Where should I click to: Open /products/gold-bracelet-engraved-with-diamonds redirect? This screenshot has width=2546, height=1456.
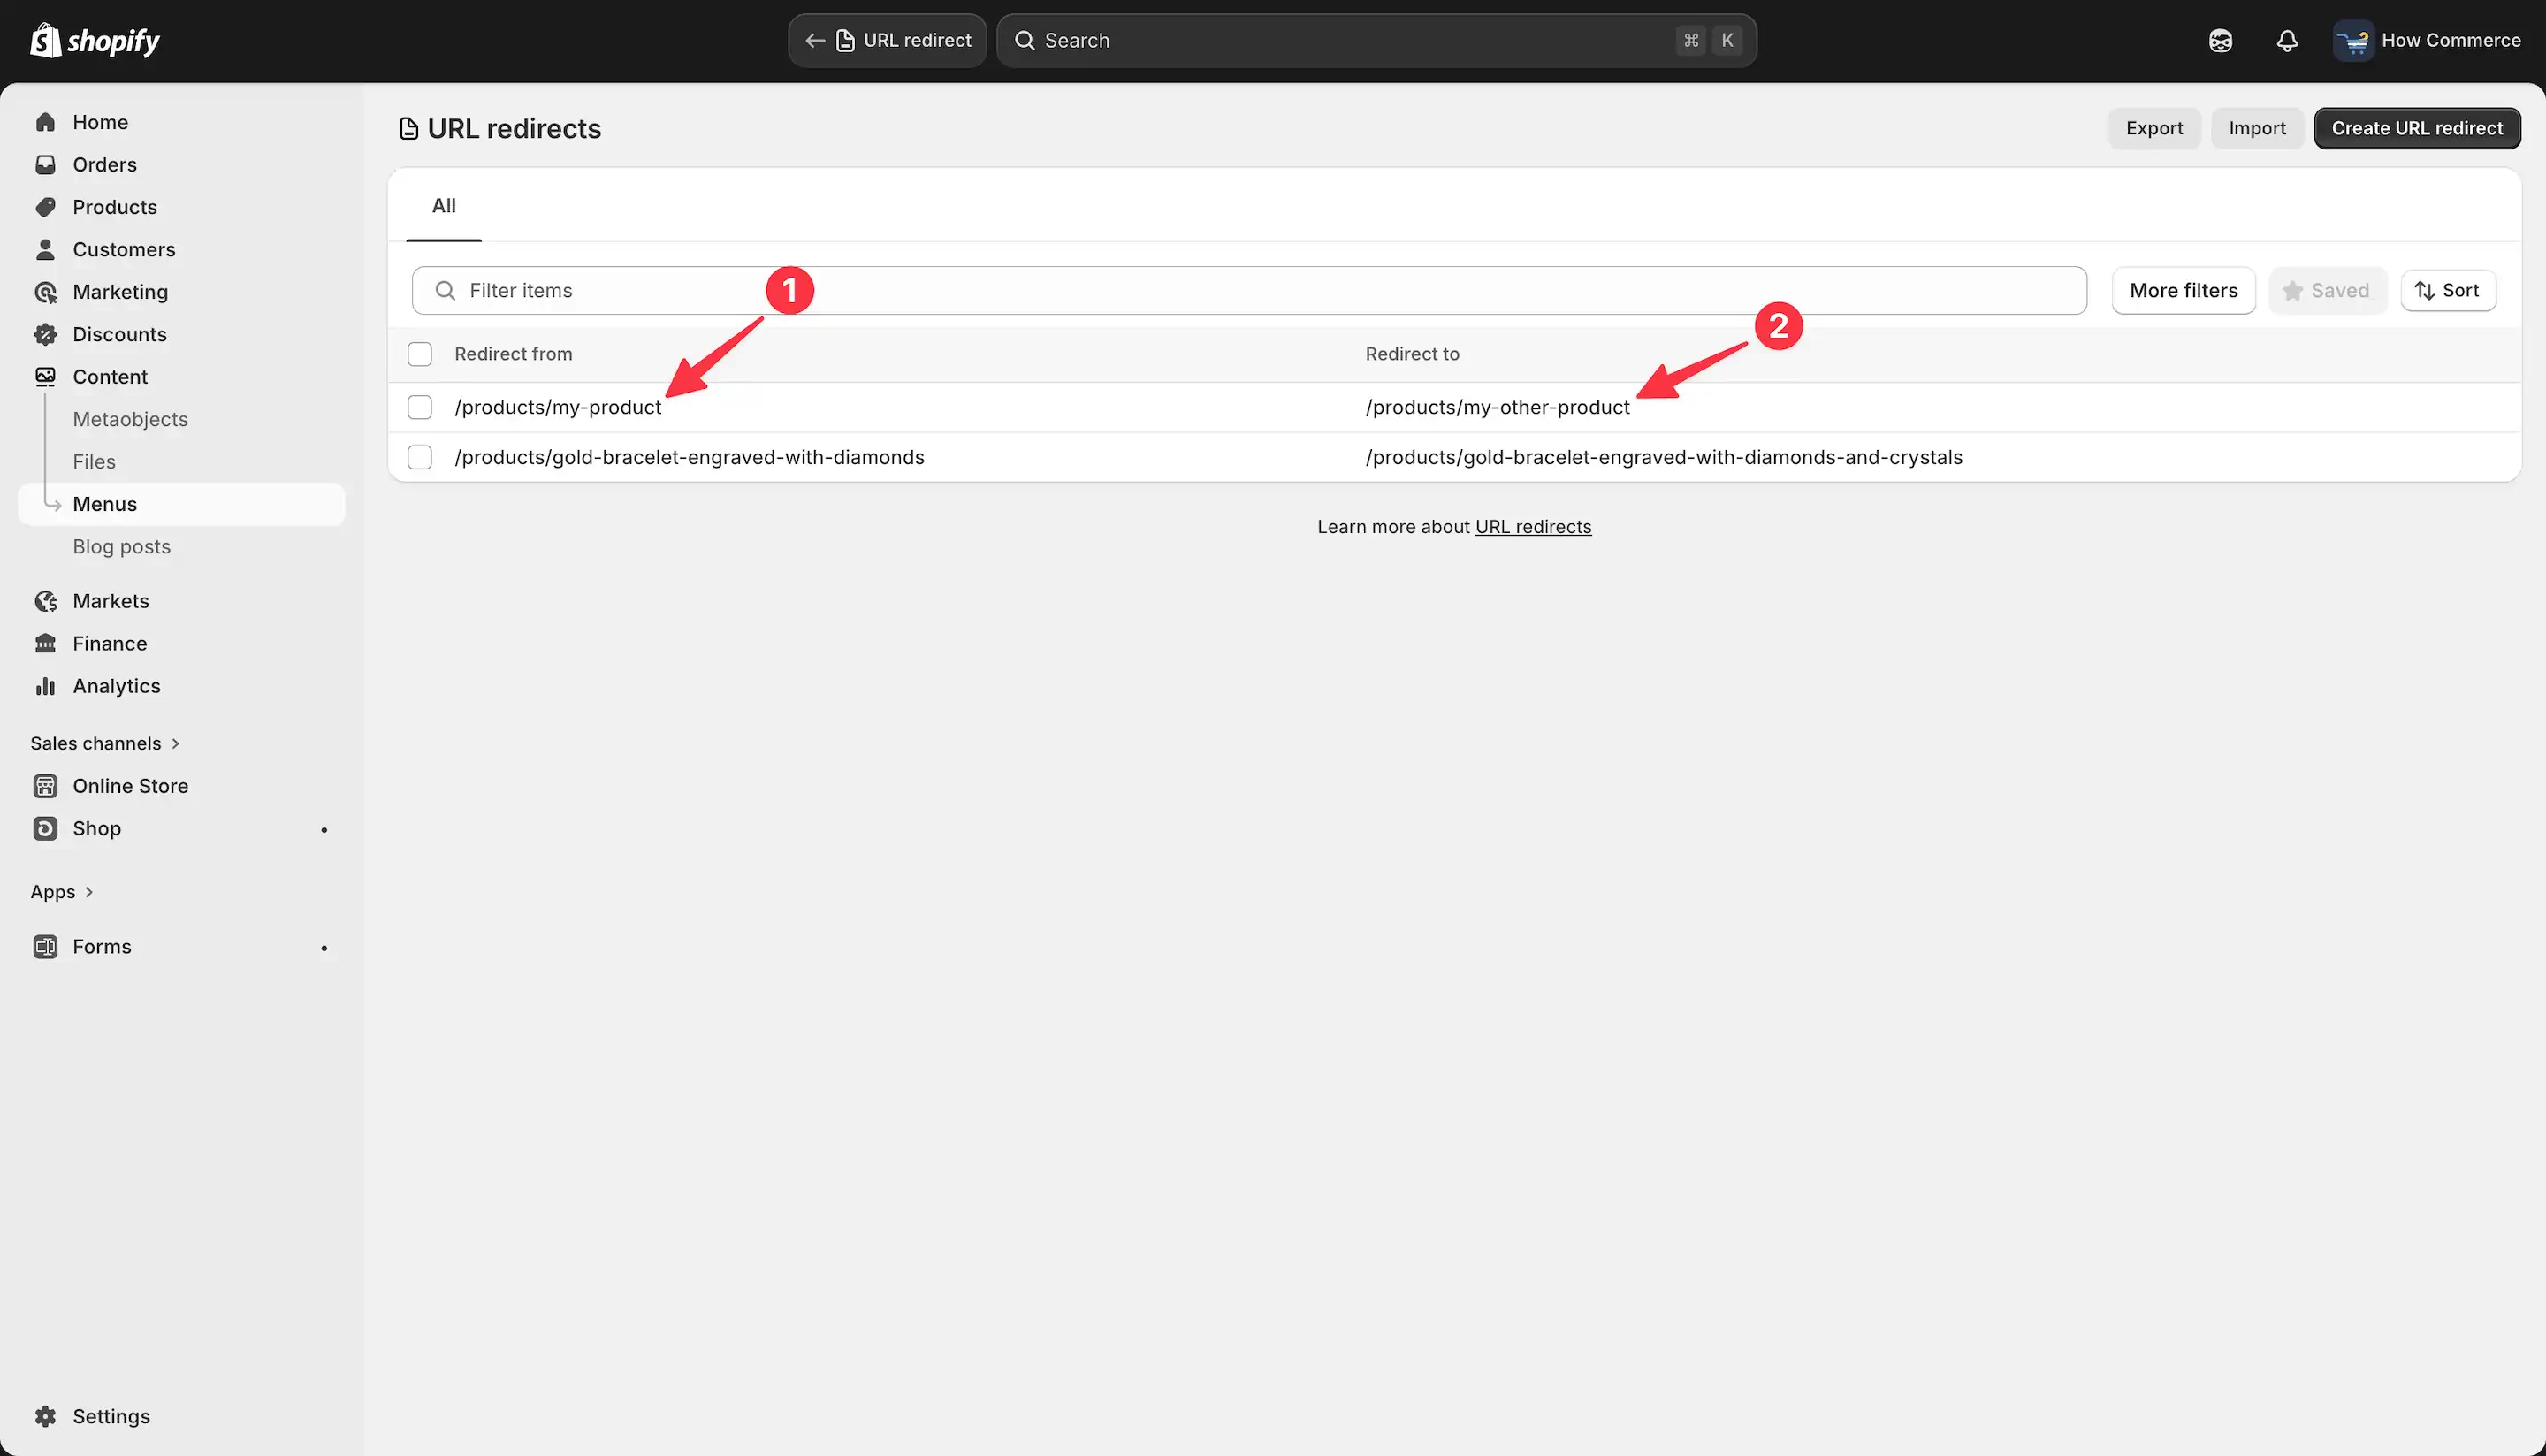pyautogui.click(x=689, y=457)
